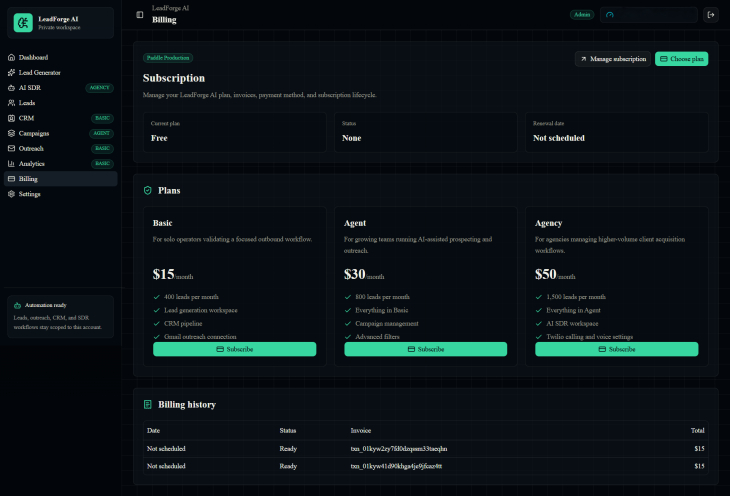Click the Outreach mail icon
The width and height of the screenshot is (730, 496).
pos(11,149)
